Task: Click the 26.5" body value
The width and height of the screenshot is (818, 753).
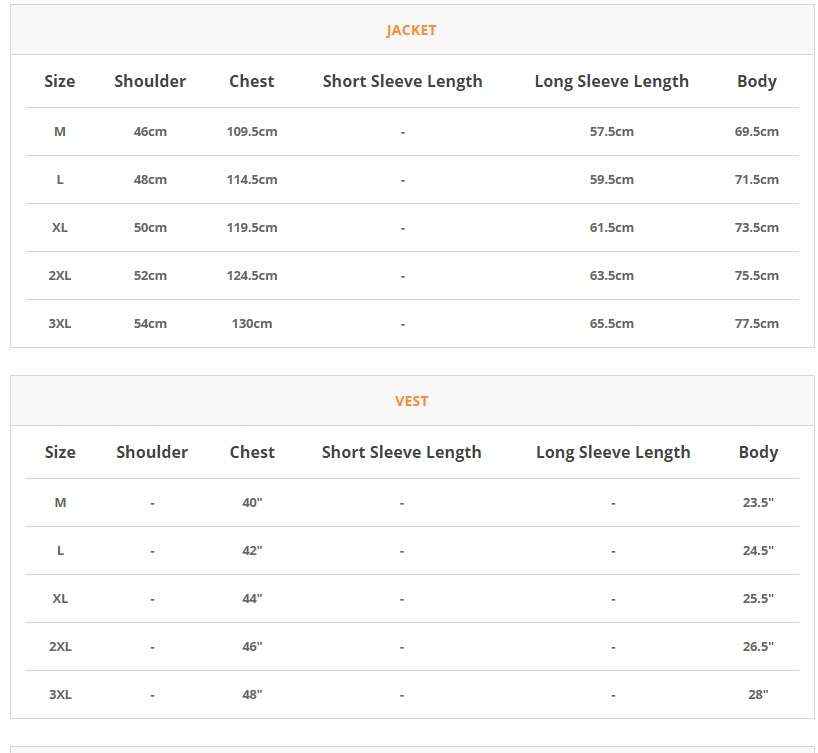Action: pos(758,646)
